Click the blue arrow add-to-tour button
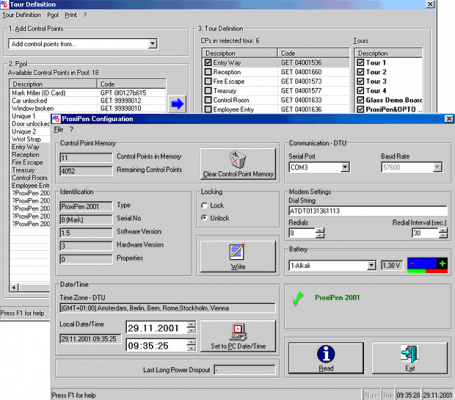This screenshot has height=400, width=455. [x=177, y=104]
